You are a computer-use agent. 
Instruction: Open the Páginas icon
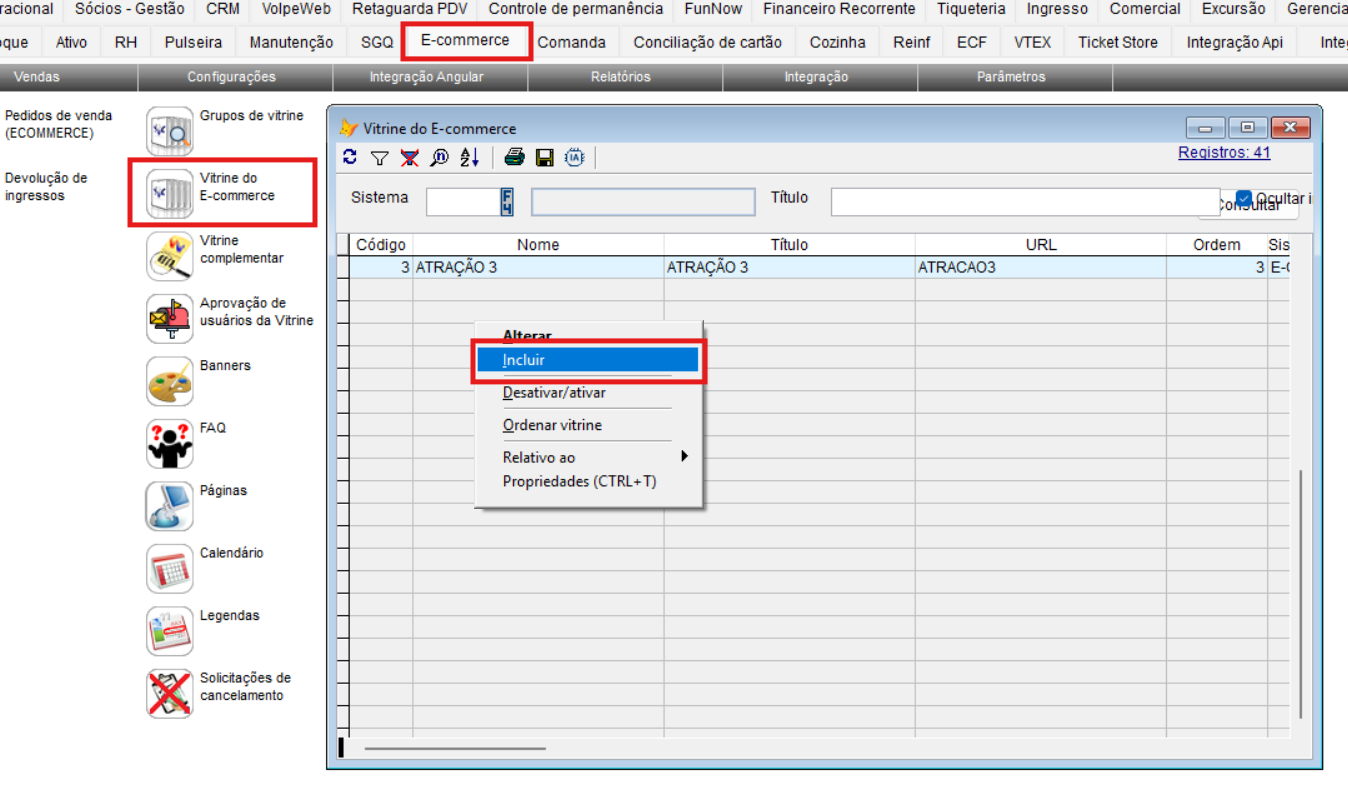170,506
